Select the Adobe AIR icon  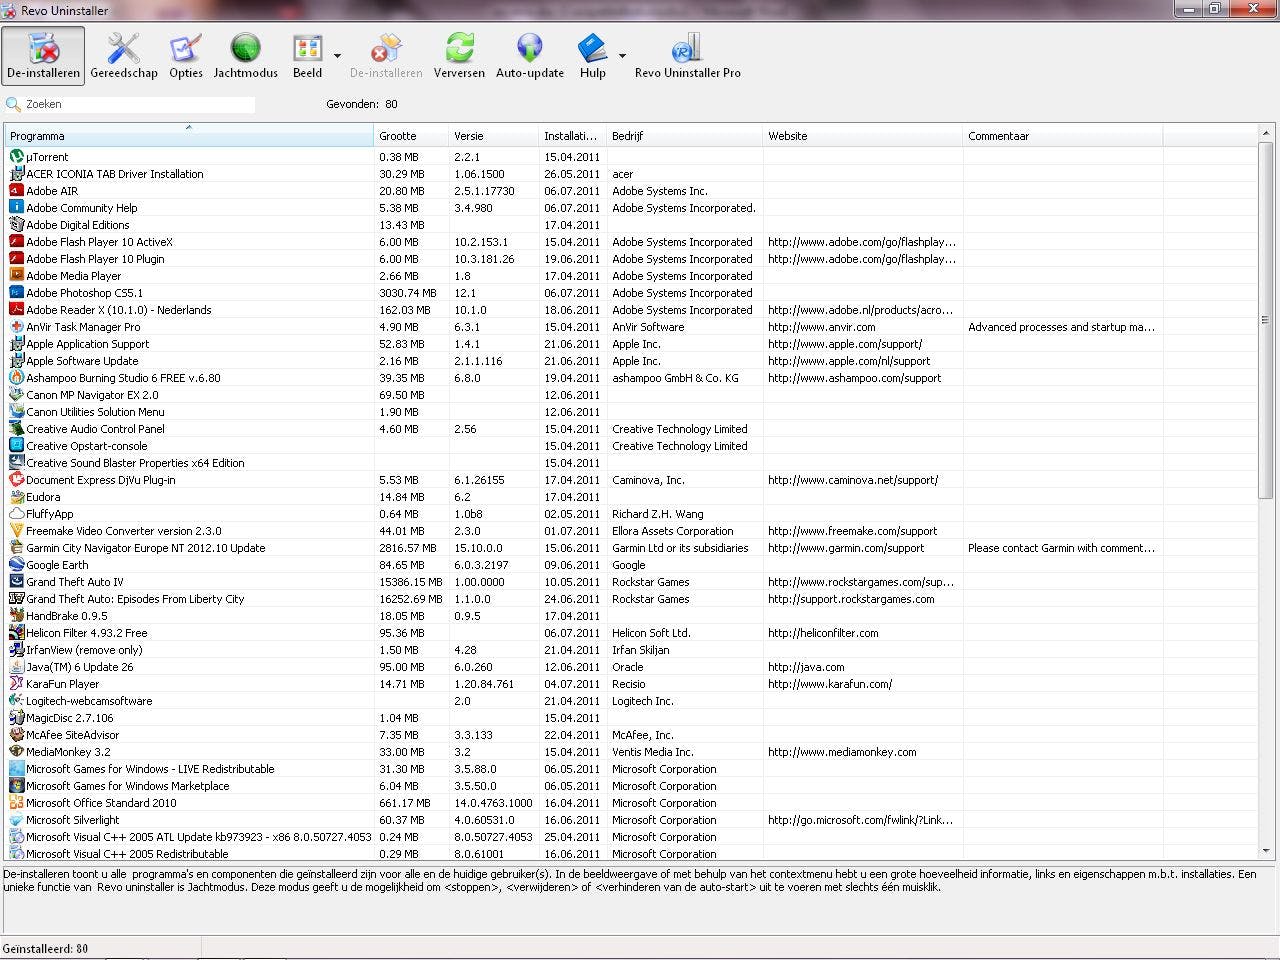pos(17,191)
